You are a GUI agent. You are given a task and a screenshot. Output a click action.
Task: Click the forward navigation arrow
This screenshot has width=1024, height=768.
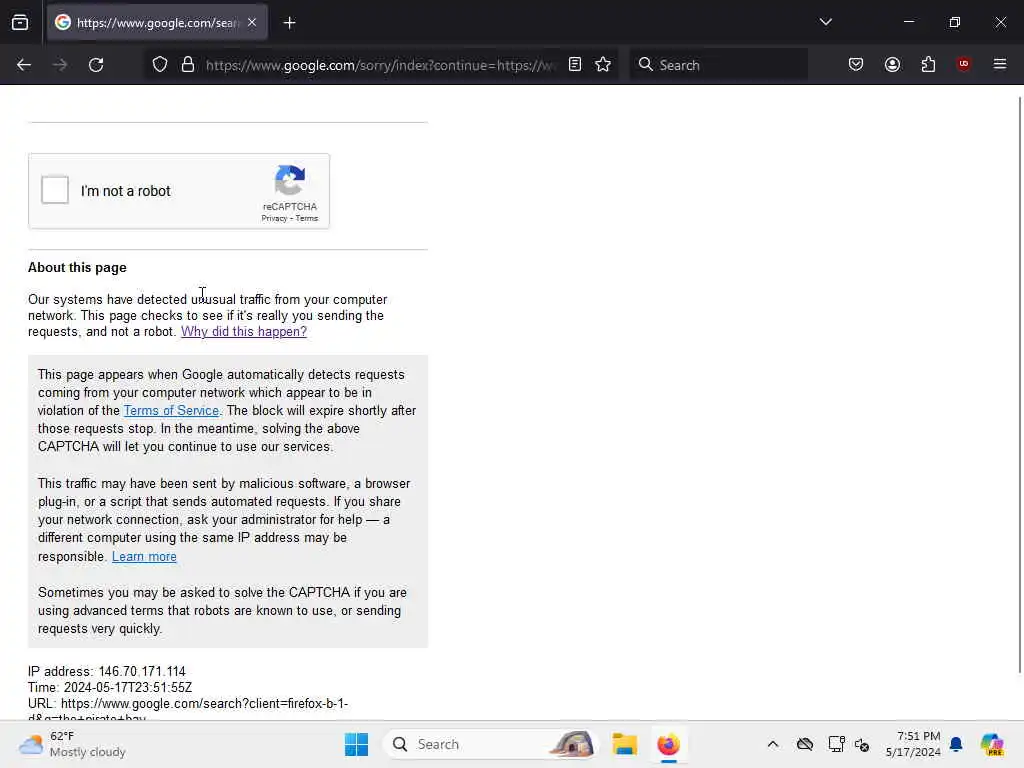click(60, 65)
